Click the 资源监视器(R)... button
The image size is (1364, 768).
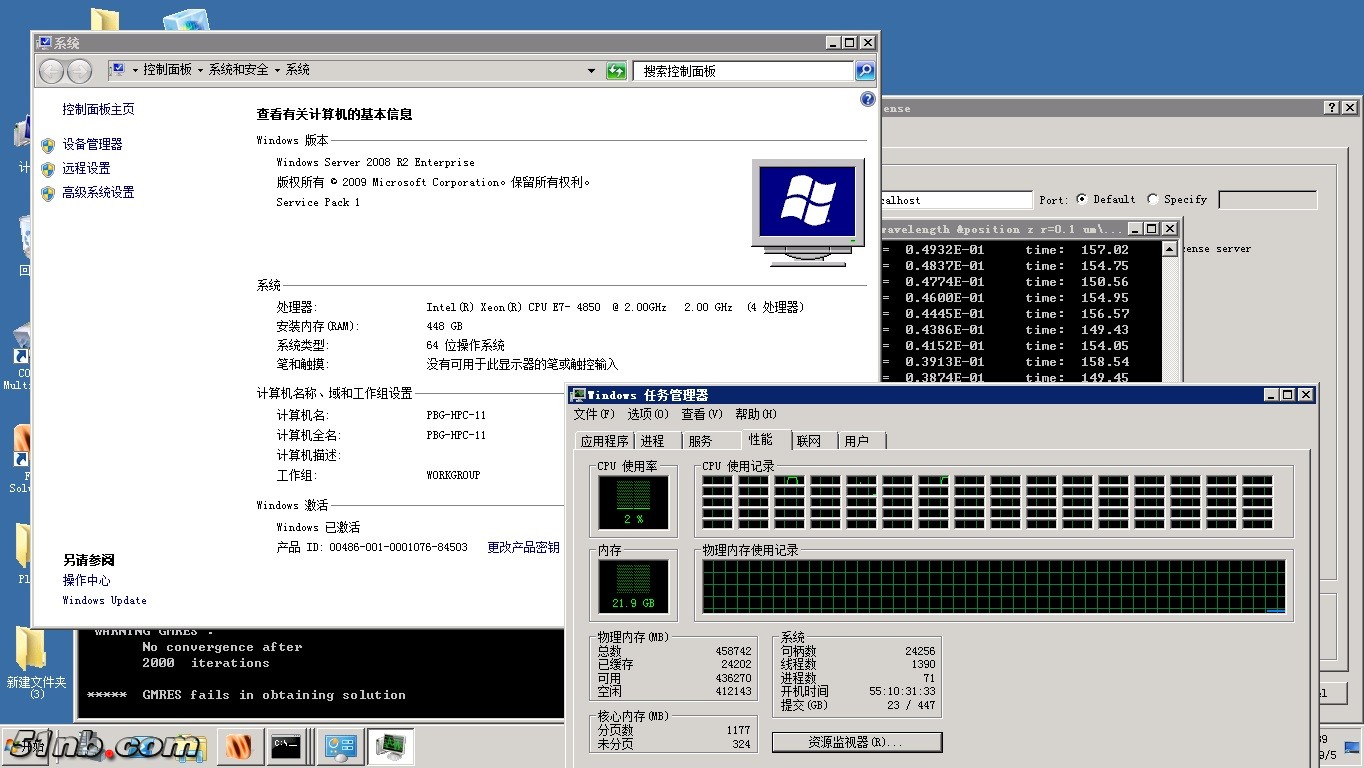(856, 742)
